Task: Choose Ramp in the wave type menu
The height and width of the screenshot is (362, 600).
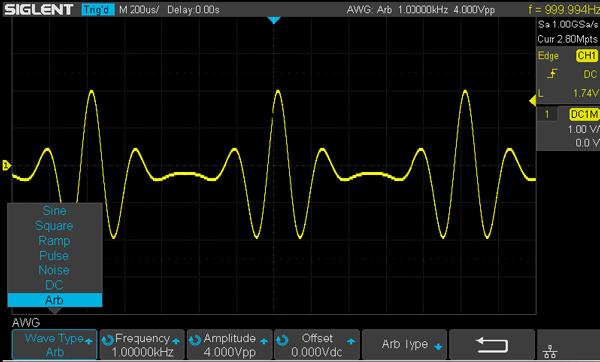Action: (x=54, y=241)
